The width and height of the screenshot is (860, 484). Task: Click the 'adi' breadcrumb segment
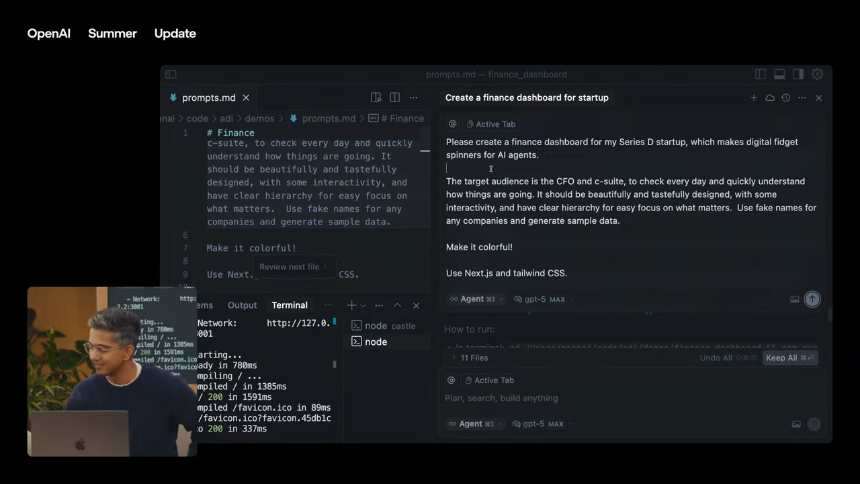[227, 119]
